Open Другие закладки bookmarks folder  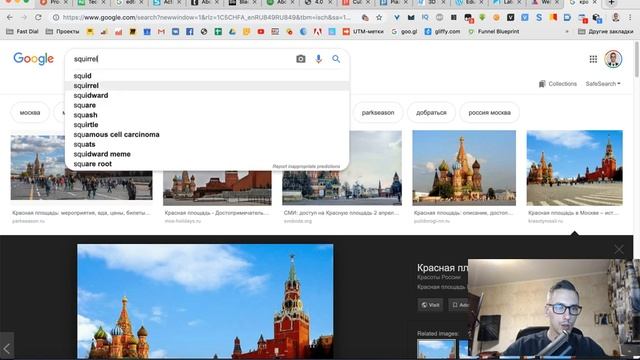[605, 31]
